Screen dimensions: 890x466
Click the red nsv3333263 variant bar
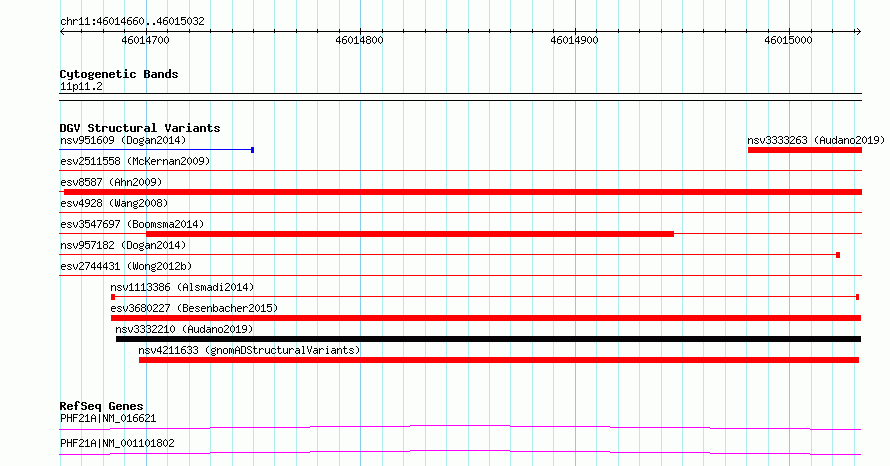point(805,150)
